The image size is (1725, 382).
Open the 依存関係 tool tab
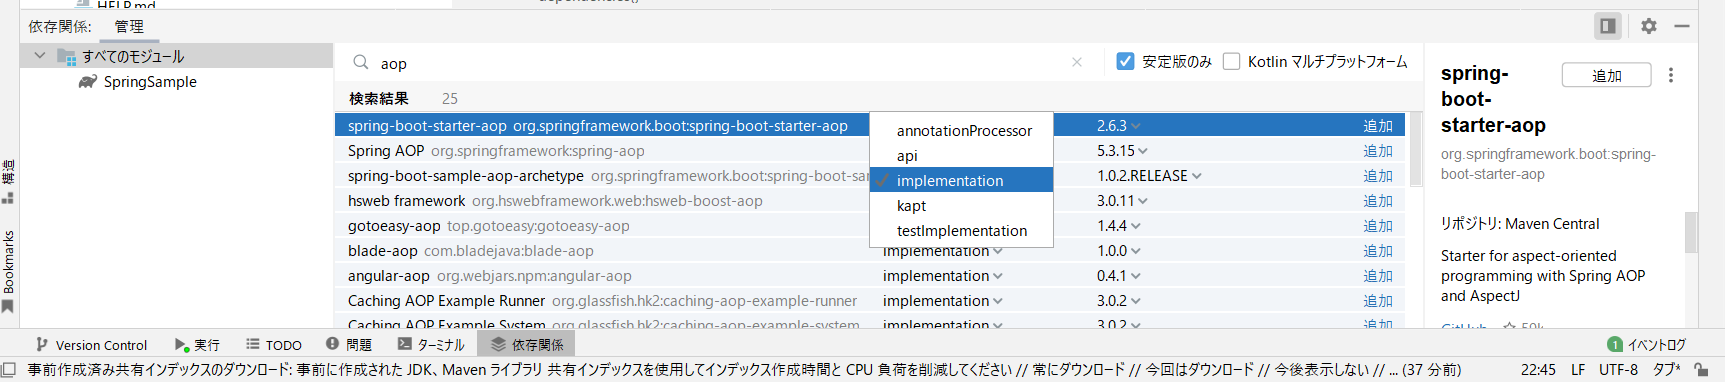click(527, 344)
